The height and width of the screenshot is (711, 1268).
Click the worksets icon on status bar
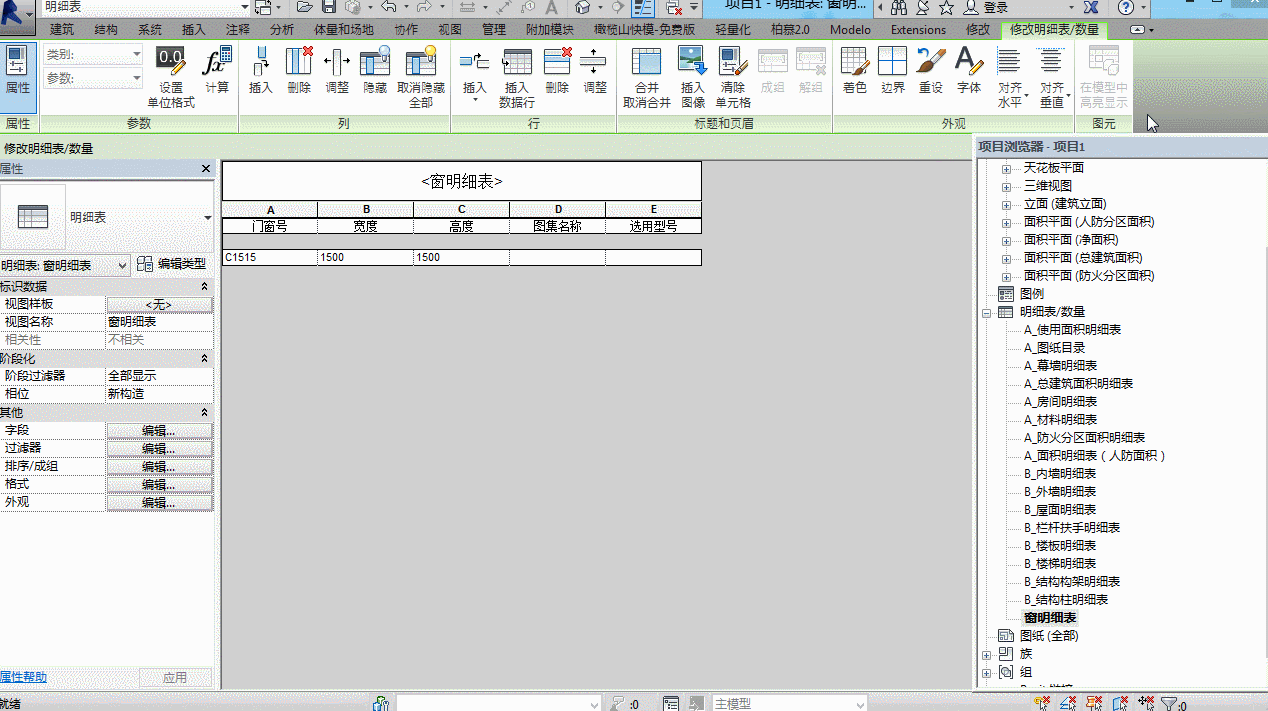381,704
